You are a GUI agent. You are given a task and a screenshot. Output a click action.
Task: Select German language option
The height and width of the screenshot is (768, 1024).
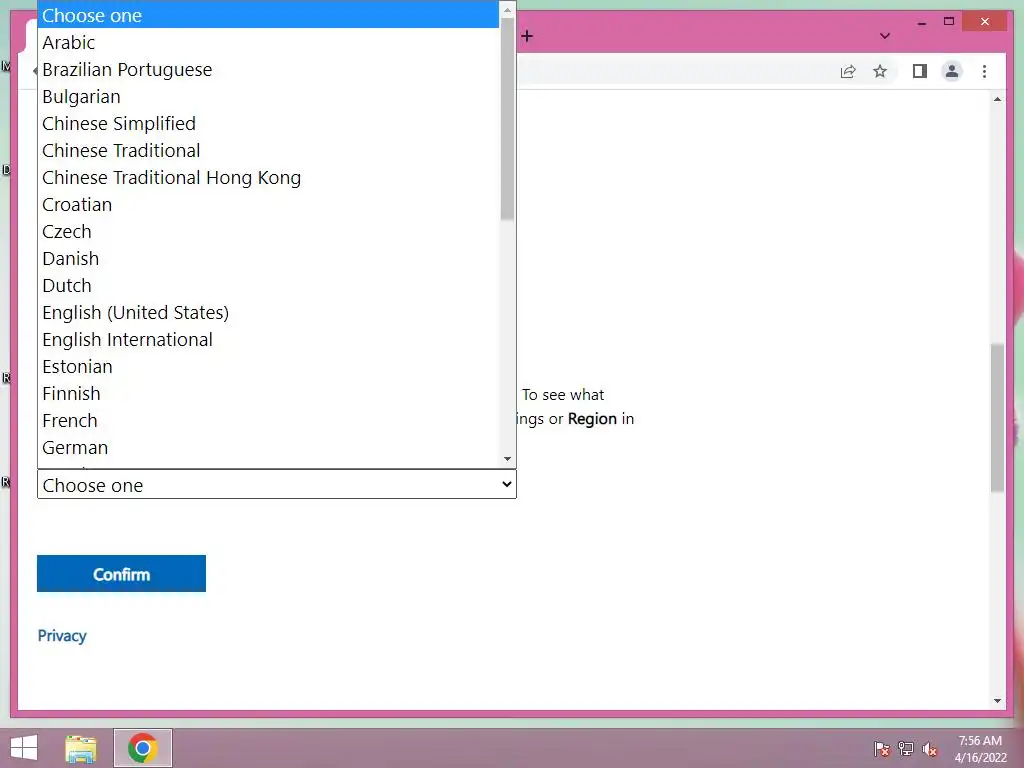(268, 447)
